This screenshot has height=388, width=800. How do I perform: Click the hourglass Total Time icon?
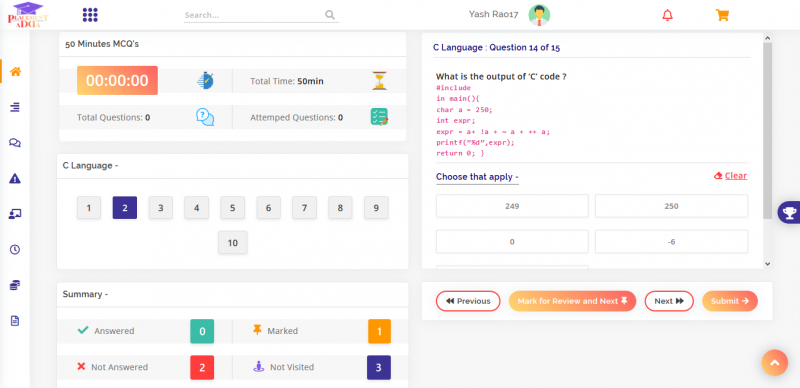[379, 81]
